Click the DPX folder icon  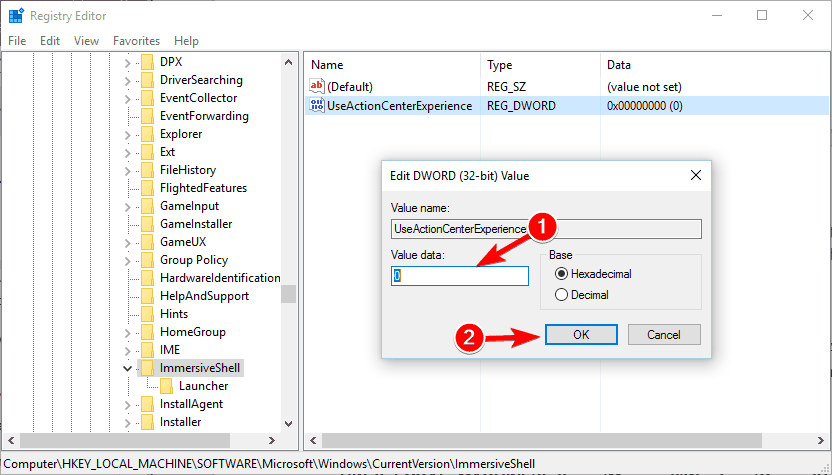(148, 62)
